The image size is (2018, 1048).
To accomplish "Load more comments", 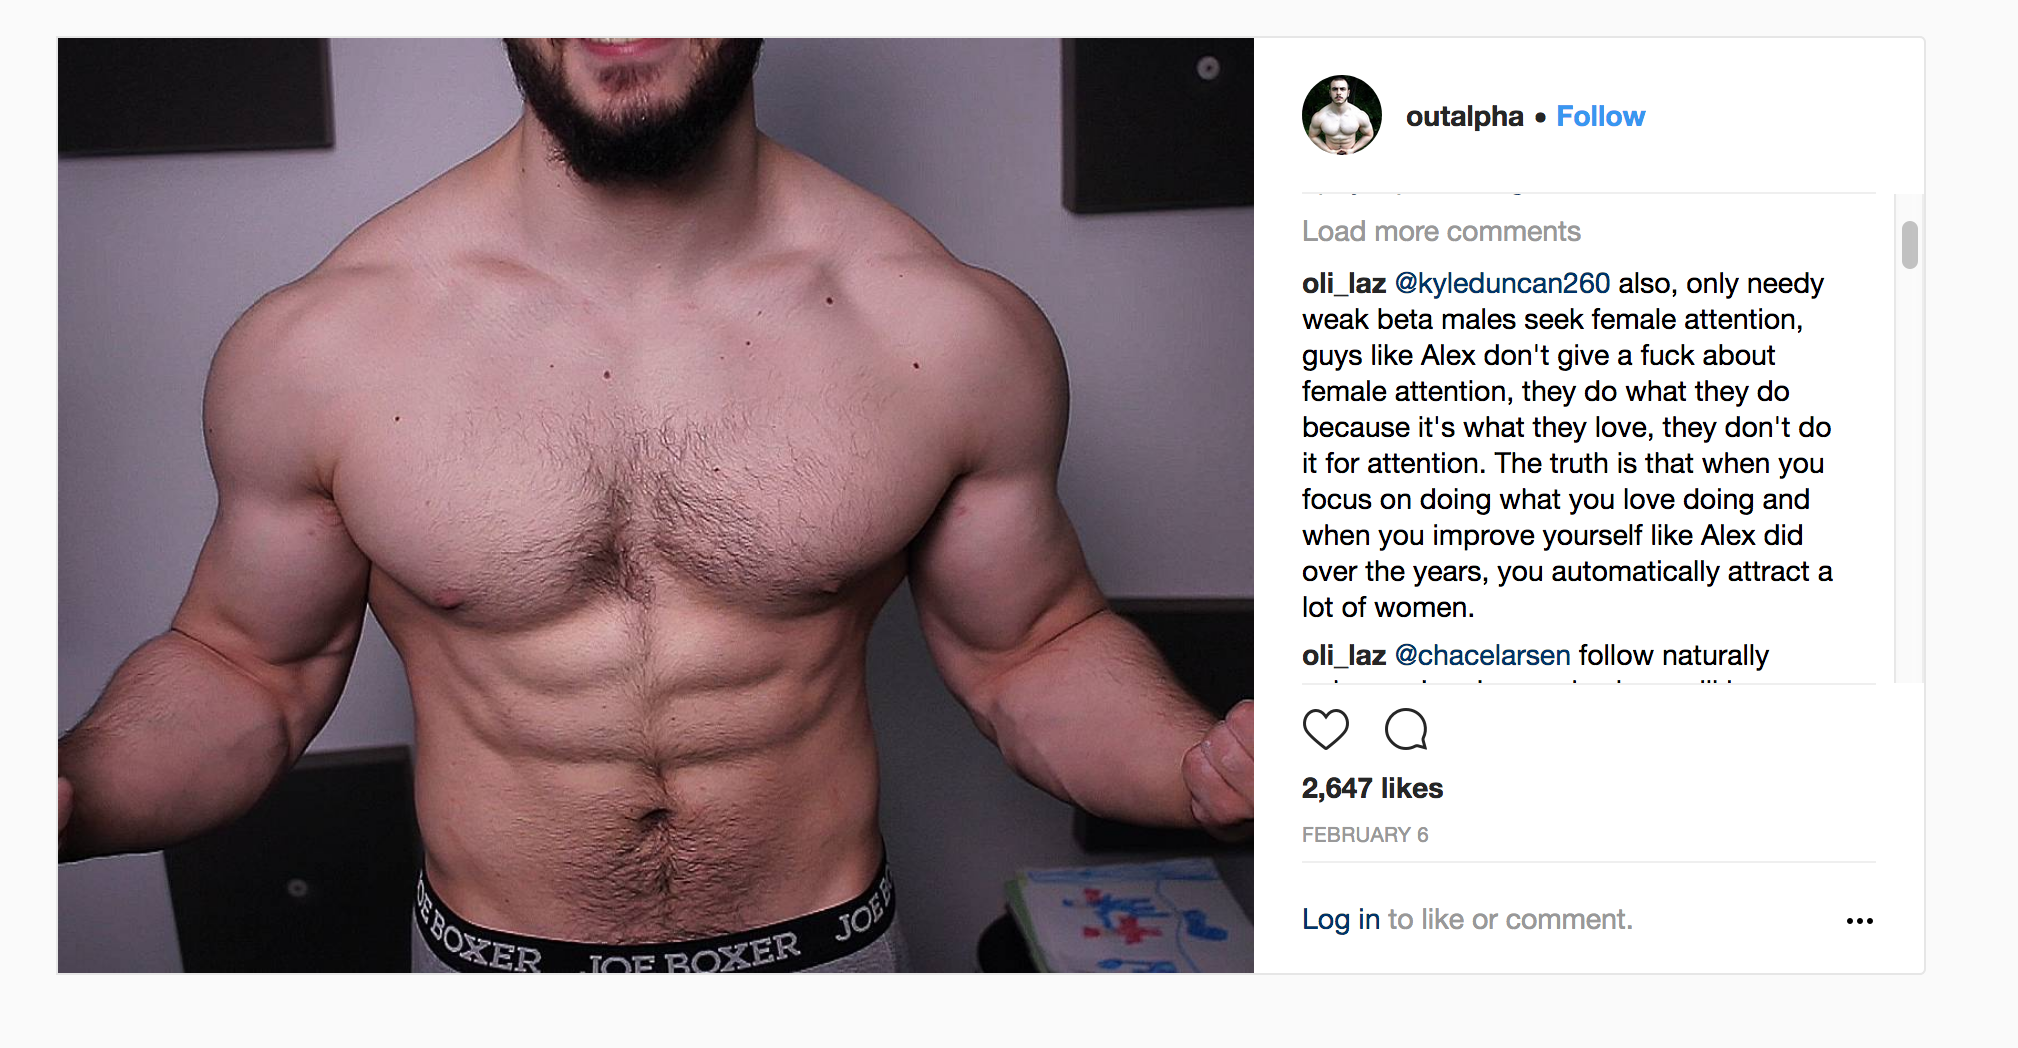I will (1441, 231).
